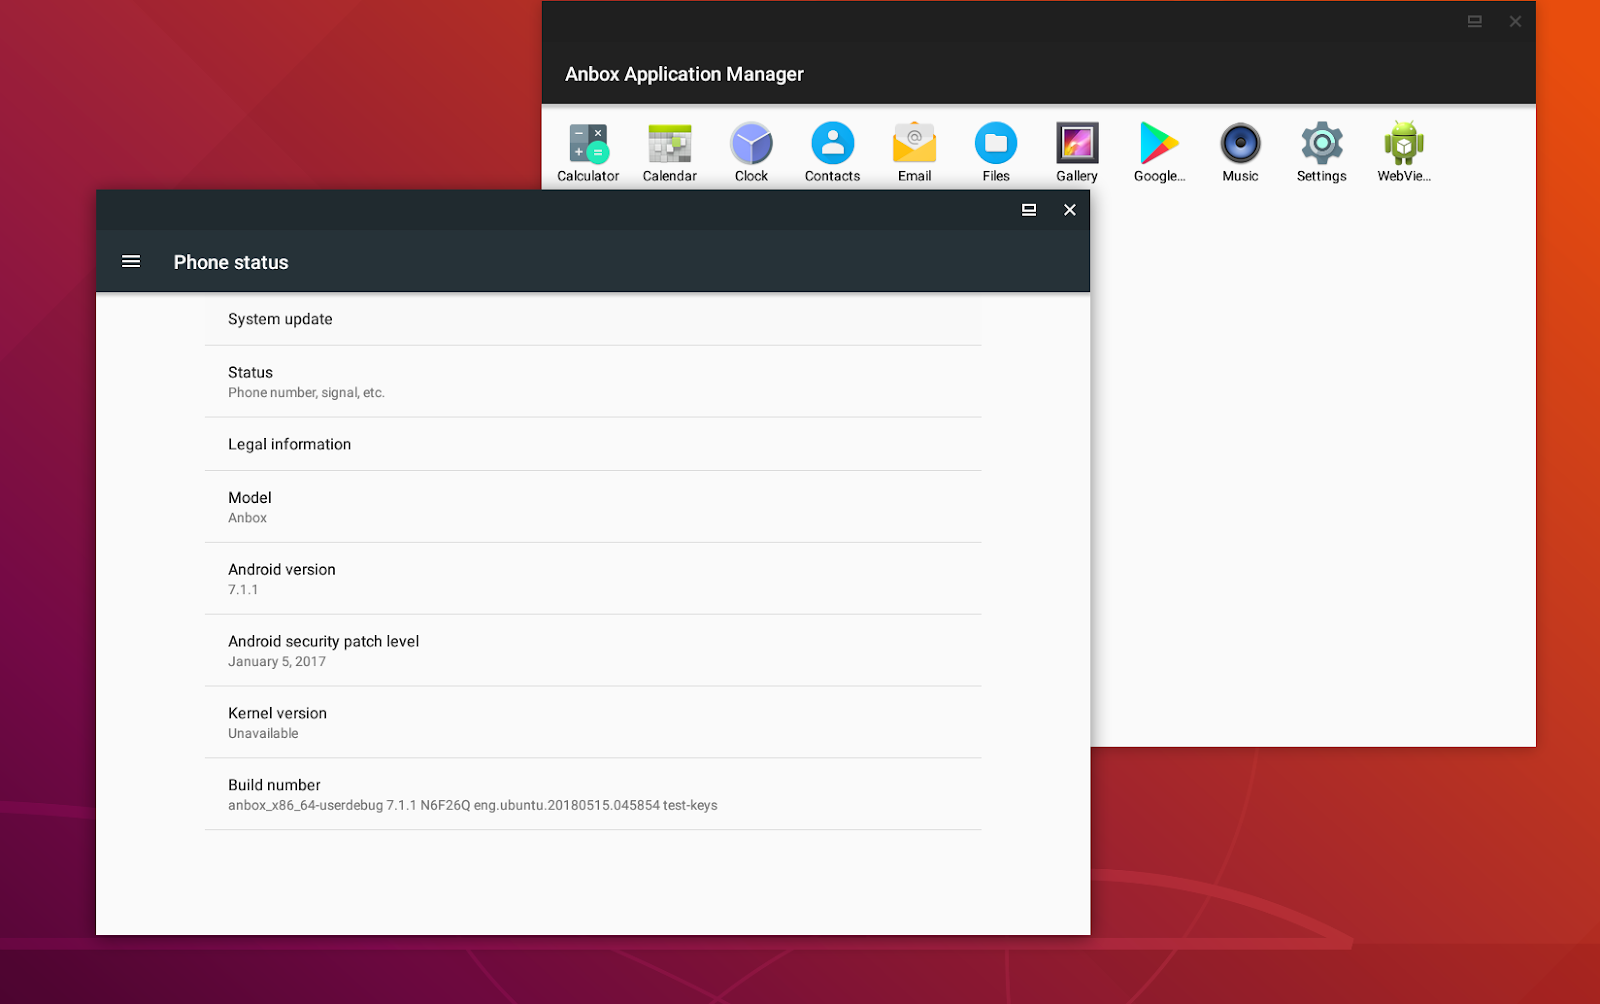
Task: Open the Gallery app
Action: pyautogui.click(x=1076, y=150)
